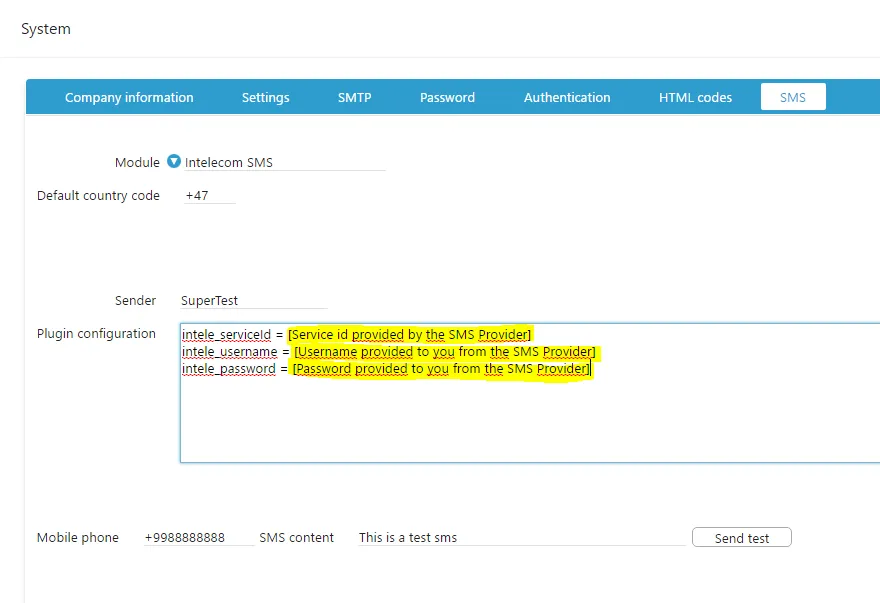This screenshot has height=603, width=880.
Task: Select the active SMS tab
Action: [793, 97]
